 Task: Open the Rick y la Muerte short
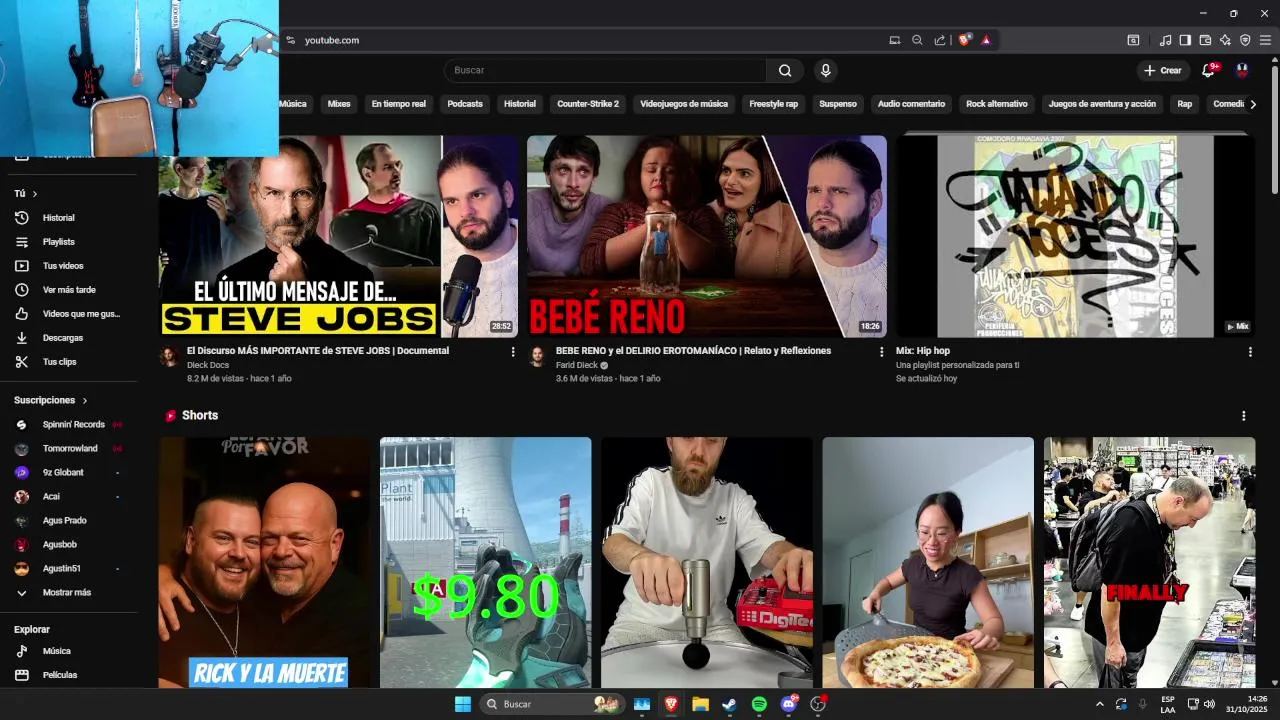264,562
